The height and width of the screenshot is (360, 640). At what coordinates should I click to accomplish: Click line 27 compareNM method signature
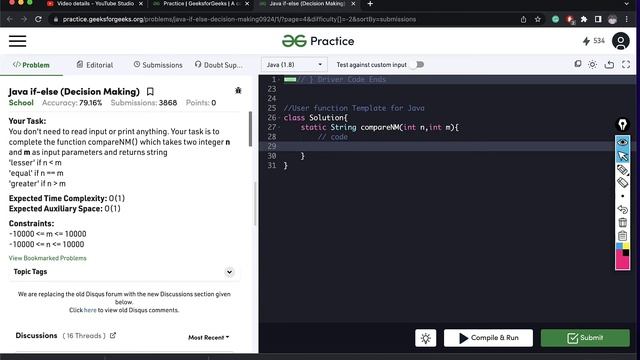click(380, 127)
